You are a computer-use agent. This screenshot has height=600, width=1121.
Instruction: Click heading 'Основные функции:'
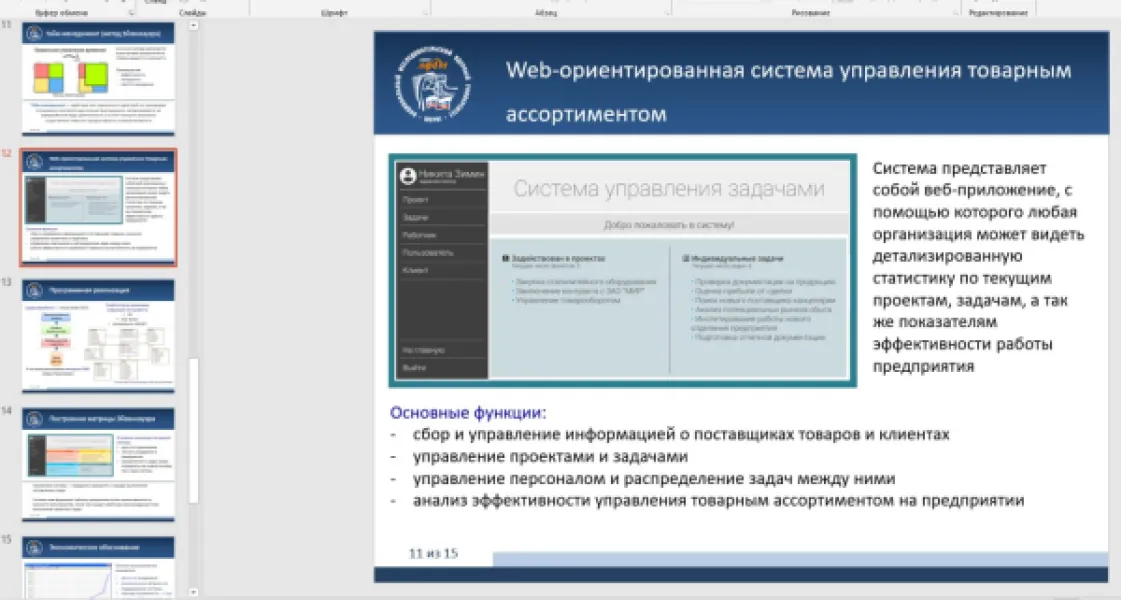(468, 413)
